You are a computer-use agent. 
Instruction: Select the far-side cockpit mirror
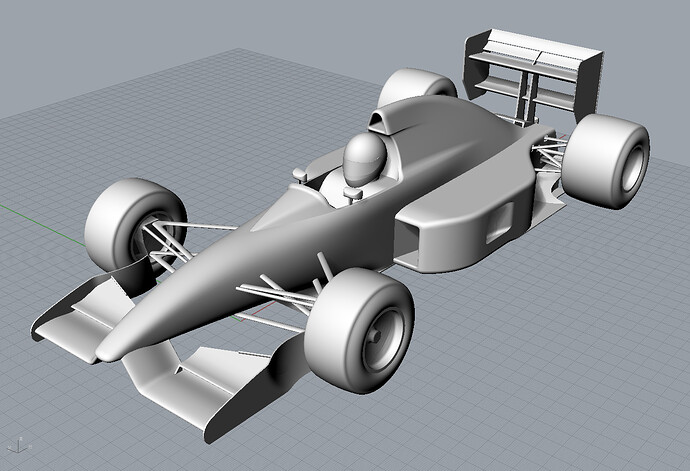(x=300, y=174)
